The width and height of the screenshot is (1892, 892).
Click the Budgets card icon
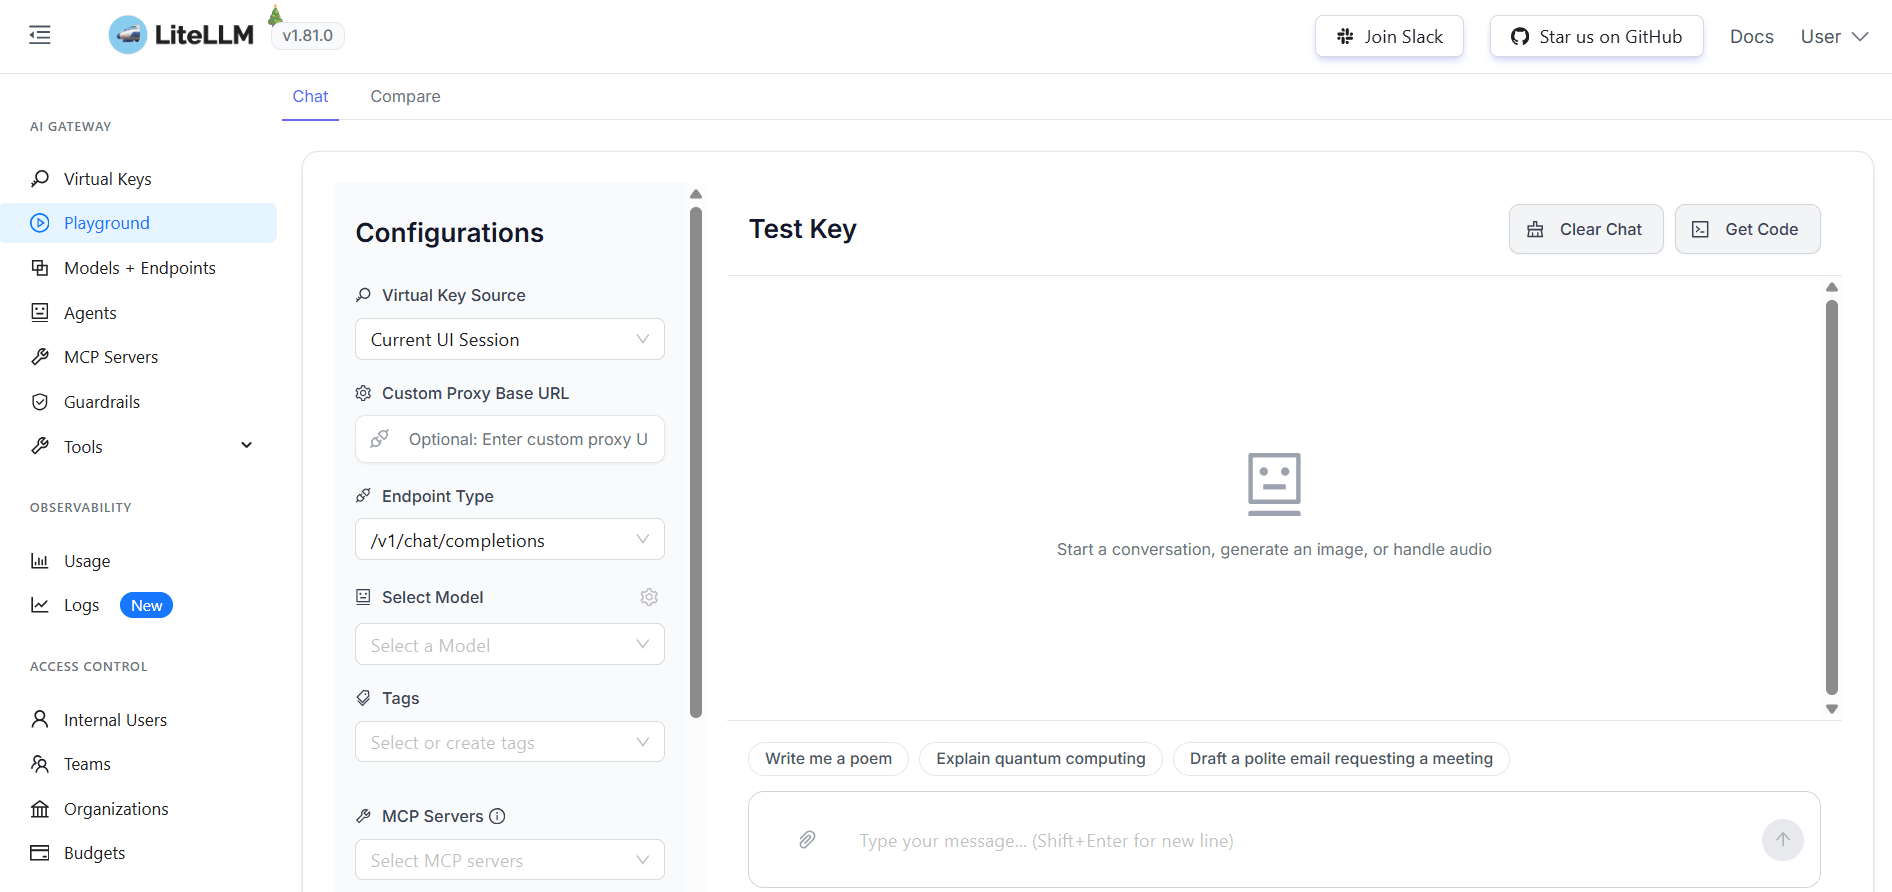point(40,853)
